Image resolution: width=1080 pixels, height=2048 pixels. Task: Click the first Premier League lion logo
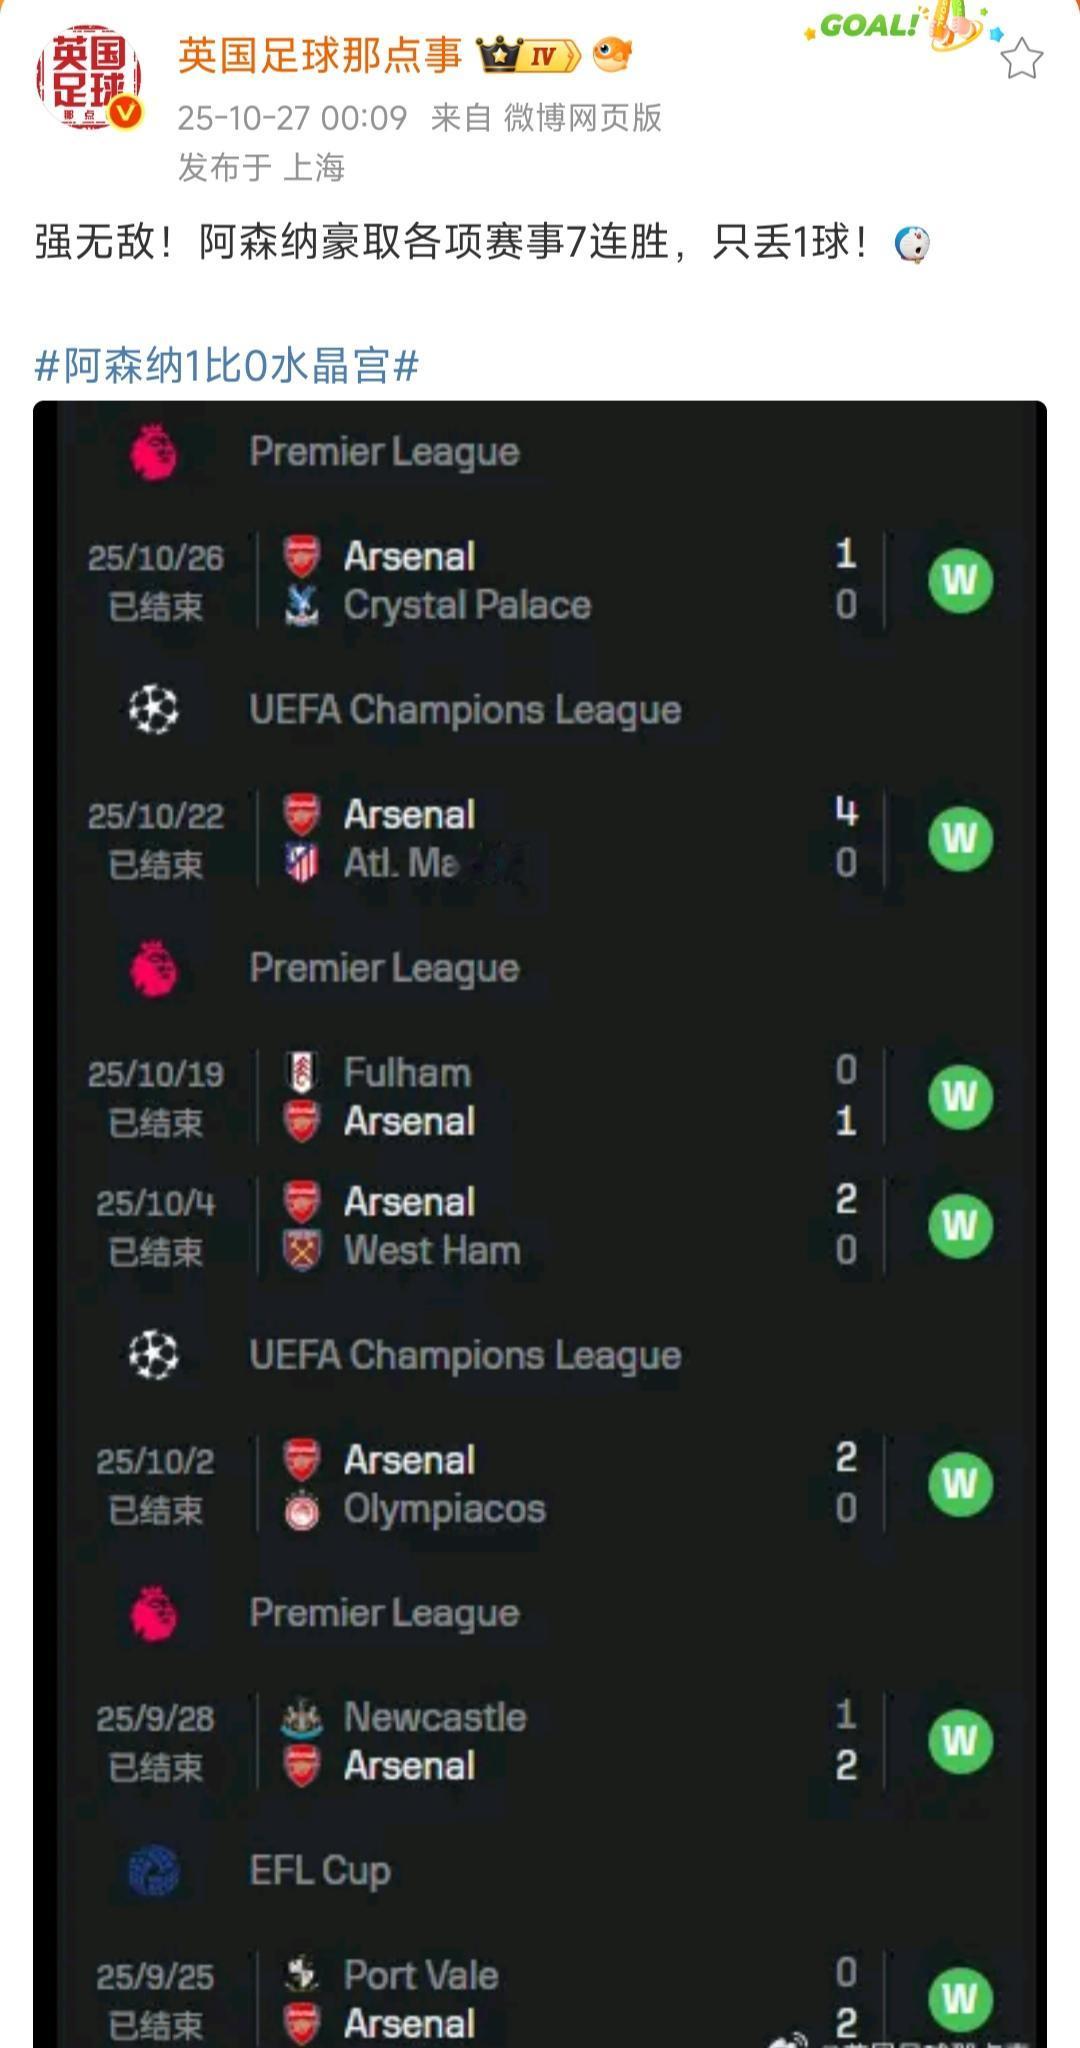pos(154,452)
